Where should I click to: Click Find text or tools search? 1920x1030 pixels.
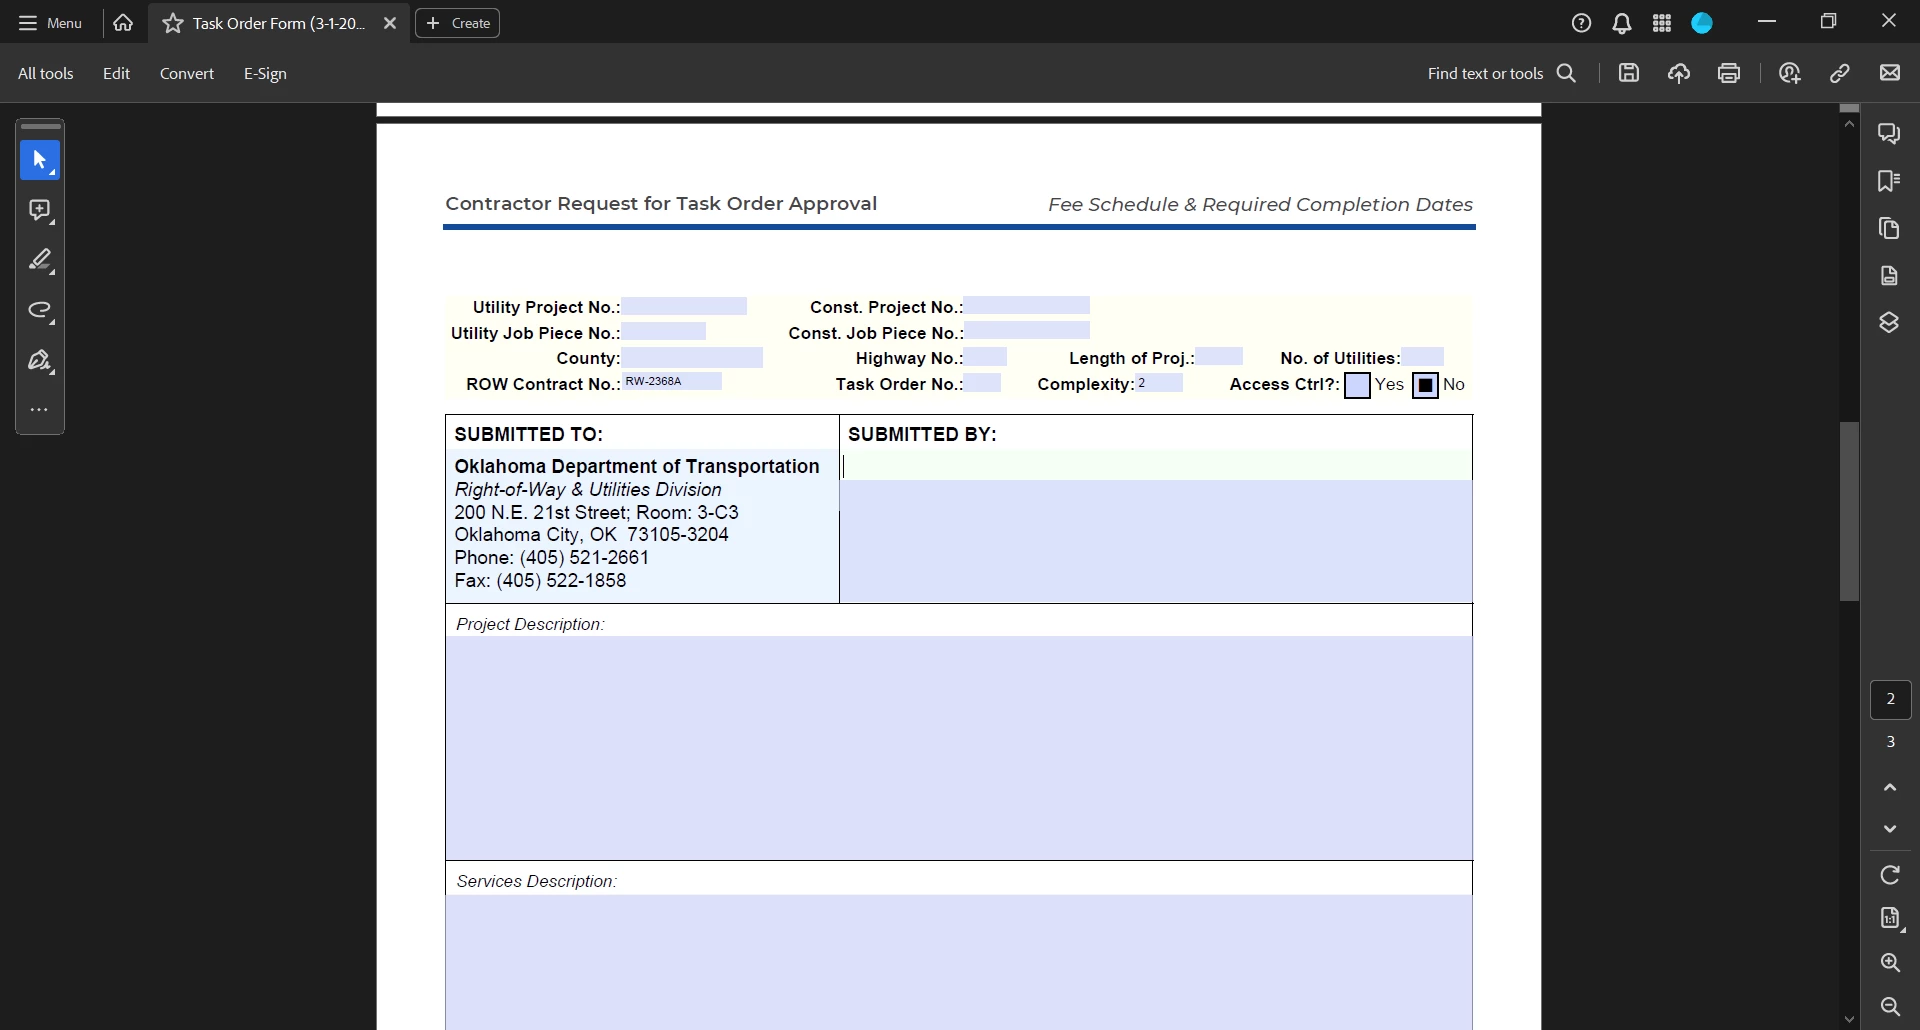pyautogui.click(x=1502, y=73)
